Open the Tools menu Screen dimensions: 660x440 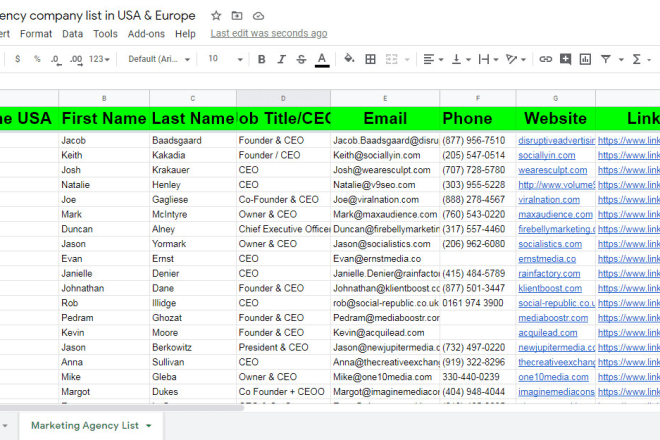105,34
